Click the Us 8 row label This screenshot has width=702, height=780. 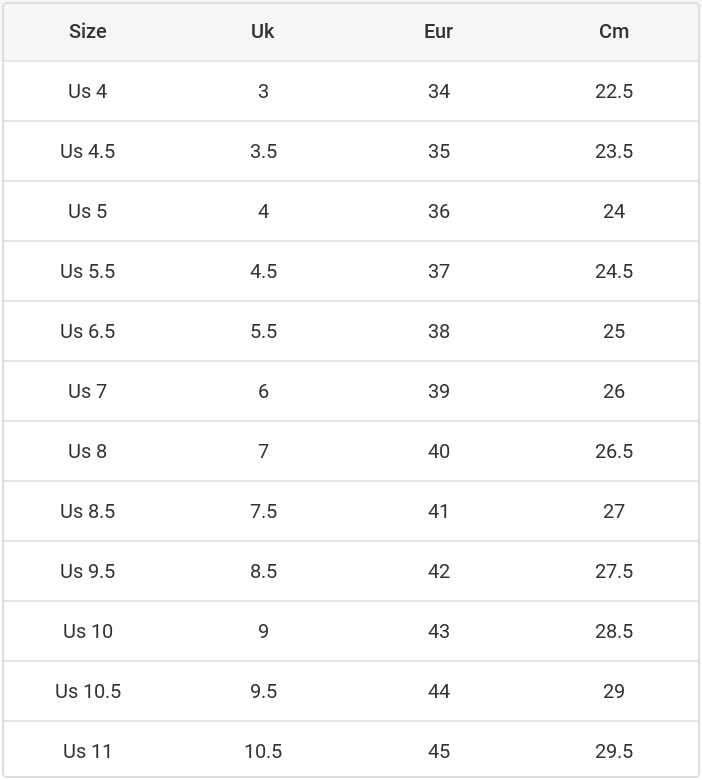pos(88,451)
